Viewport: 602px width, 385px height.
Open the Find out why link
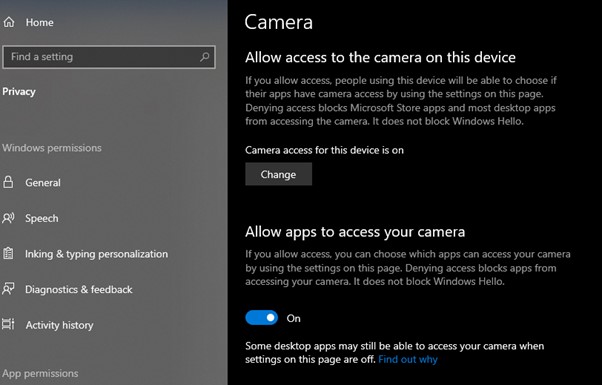click(x=408, y=360)
